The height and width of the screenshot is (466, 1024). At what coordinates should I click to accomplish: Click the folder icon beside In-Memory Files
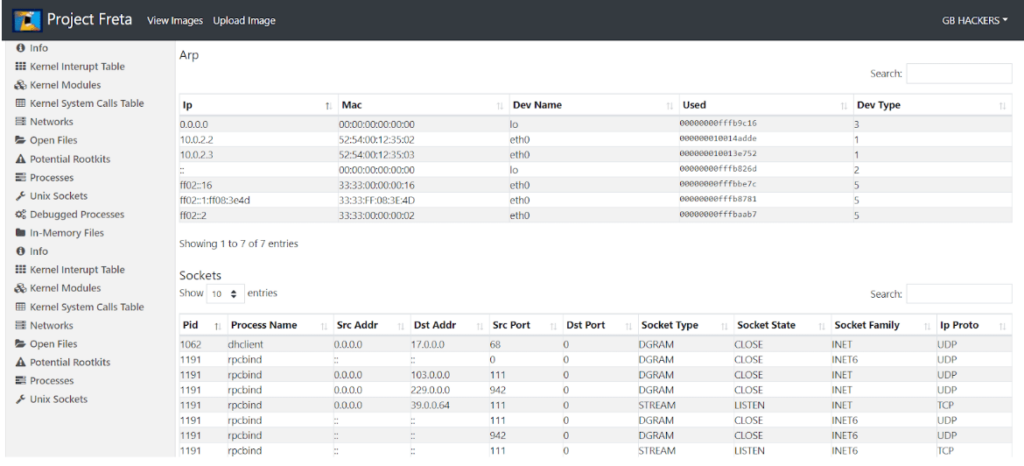pos(20,233)
